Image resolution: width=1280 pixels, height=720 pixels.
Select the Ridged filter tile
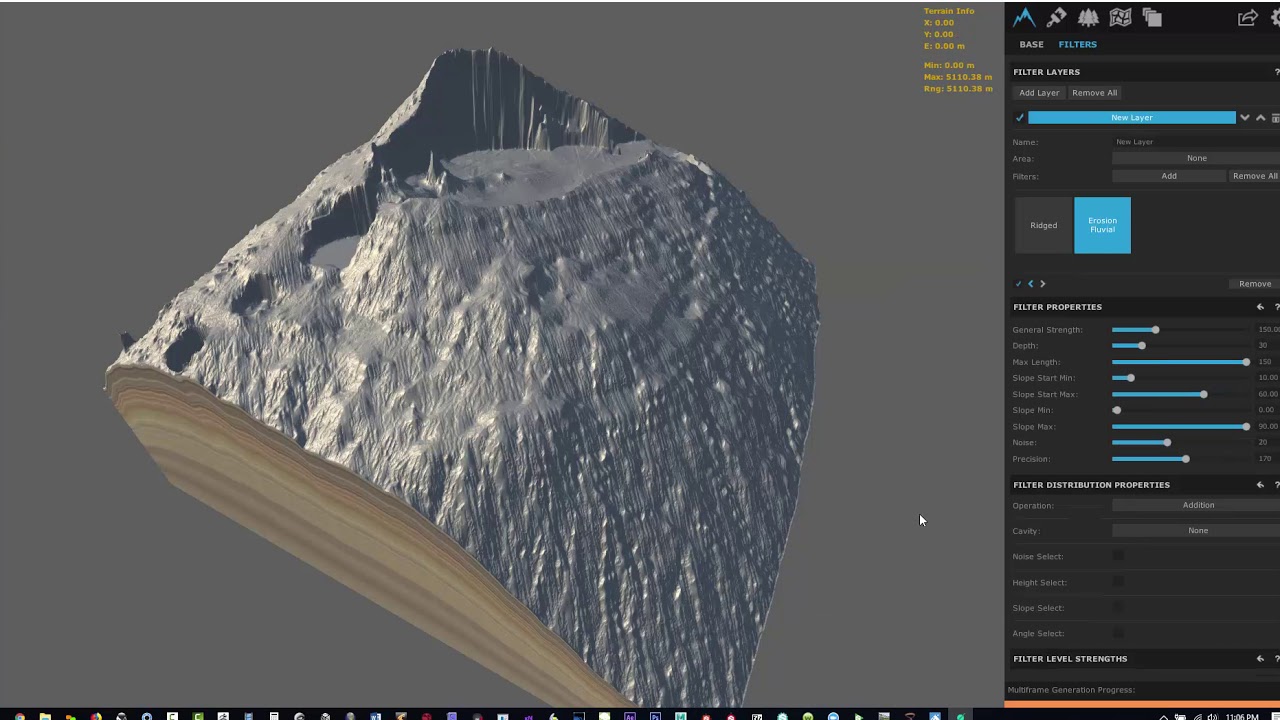pos(1043,225)
